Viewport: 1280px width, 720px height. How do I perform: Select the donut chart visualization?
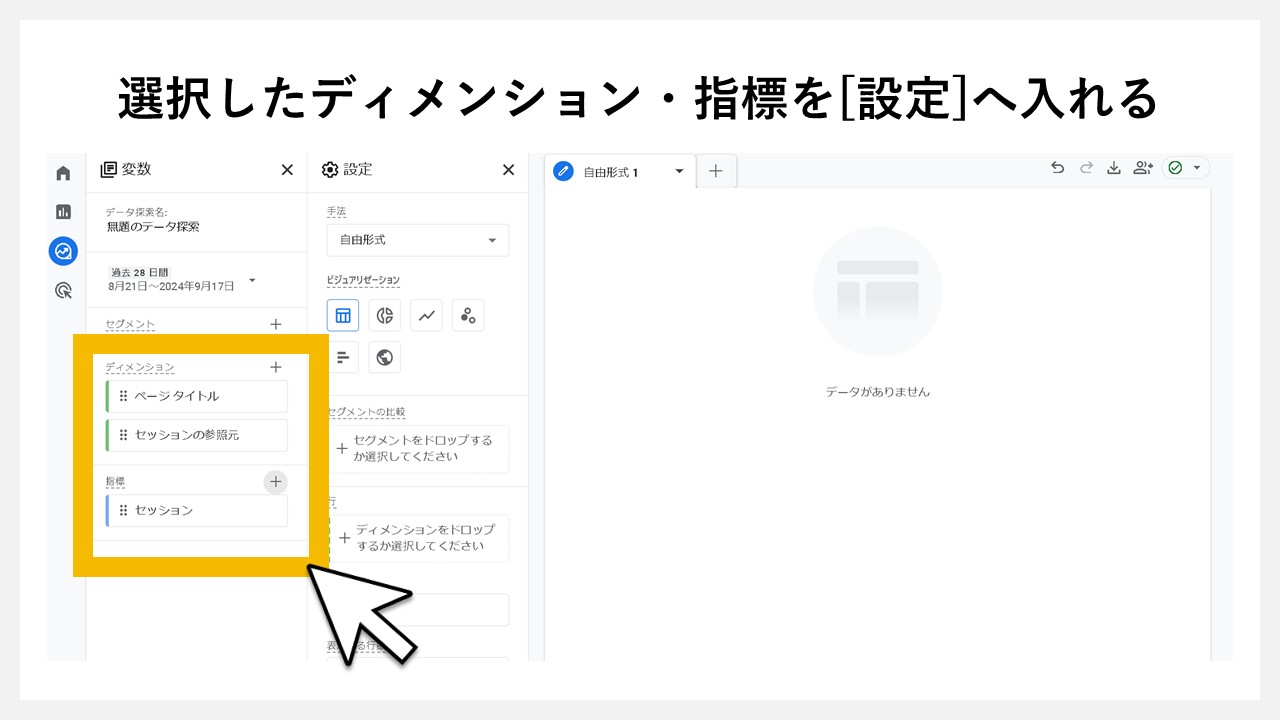point(384,315)
